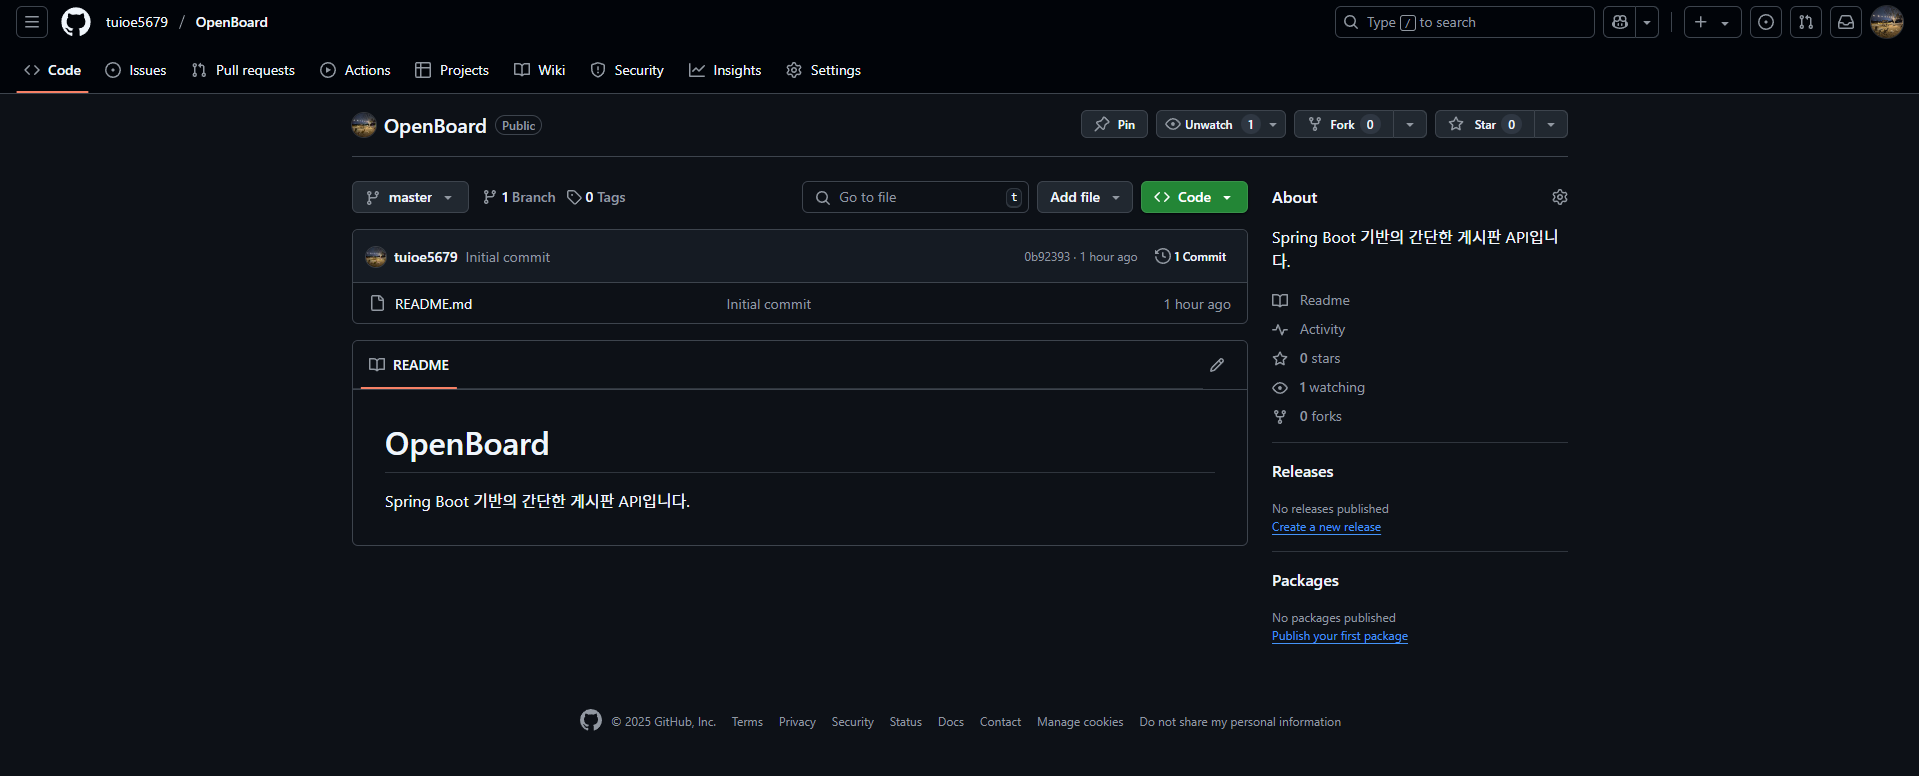View the 1 watching link

[x=1319, y=387]
